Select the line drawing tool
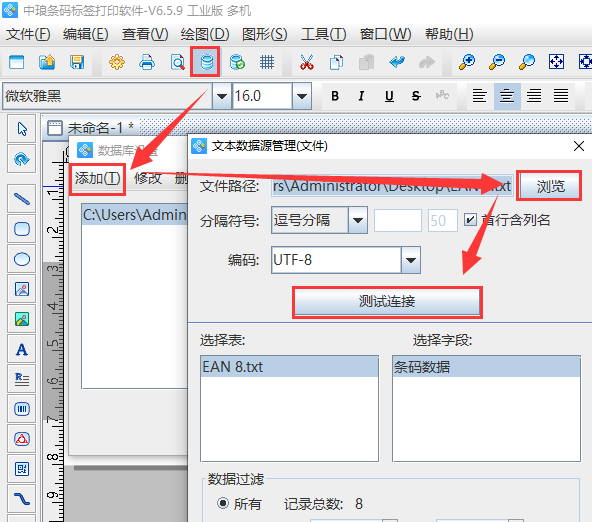592x522 pixels. pyautogui.click(x=22, y=199)
